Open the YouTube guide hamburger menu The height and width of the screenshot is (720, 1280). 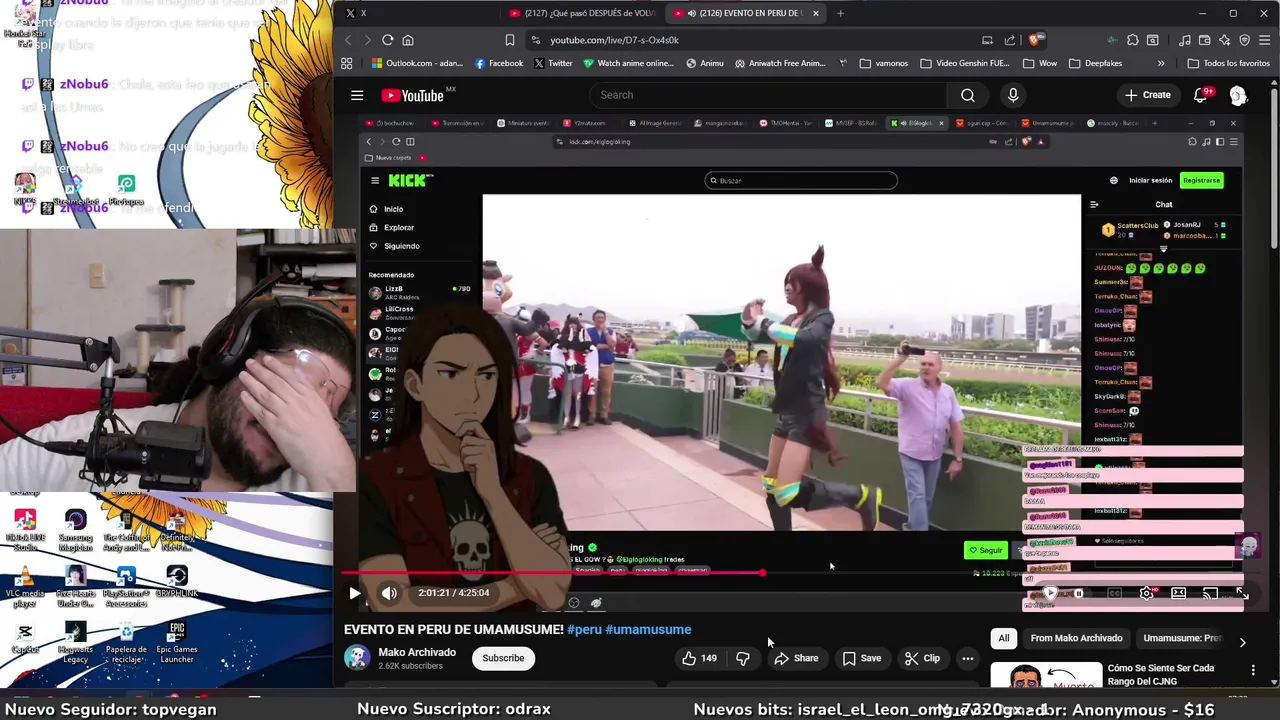click(x=357, y=95)
